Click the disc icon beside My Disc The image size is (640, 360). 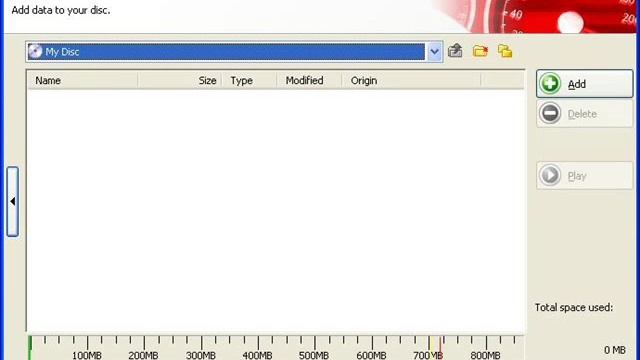(x=35, y=52)
